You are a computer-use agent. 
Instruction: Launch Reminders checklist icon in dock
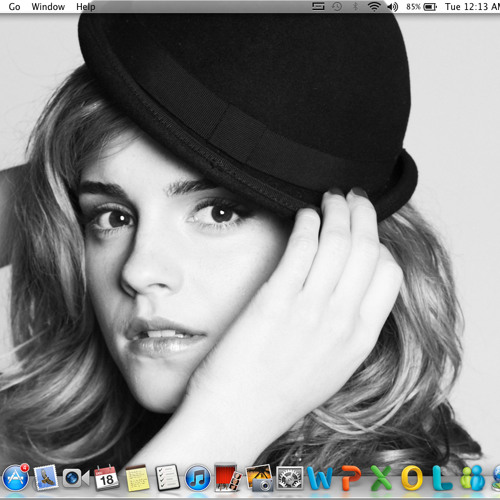tap(168, 478)
